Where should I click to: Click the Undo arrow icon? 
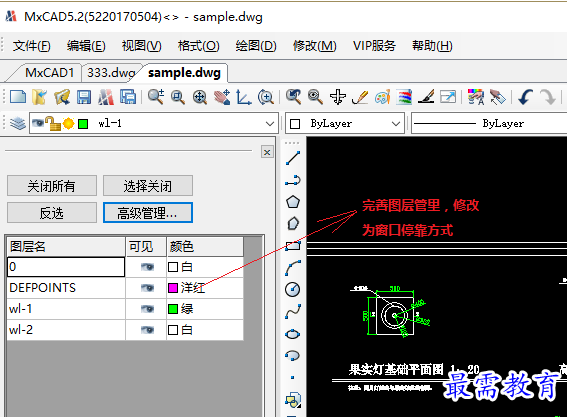point(525,97)
